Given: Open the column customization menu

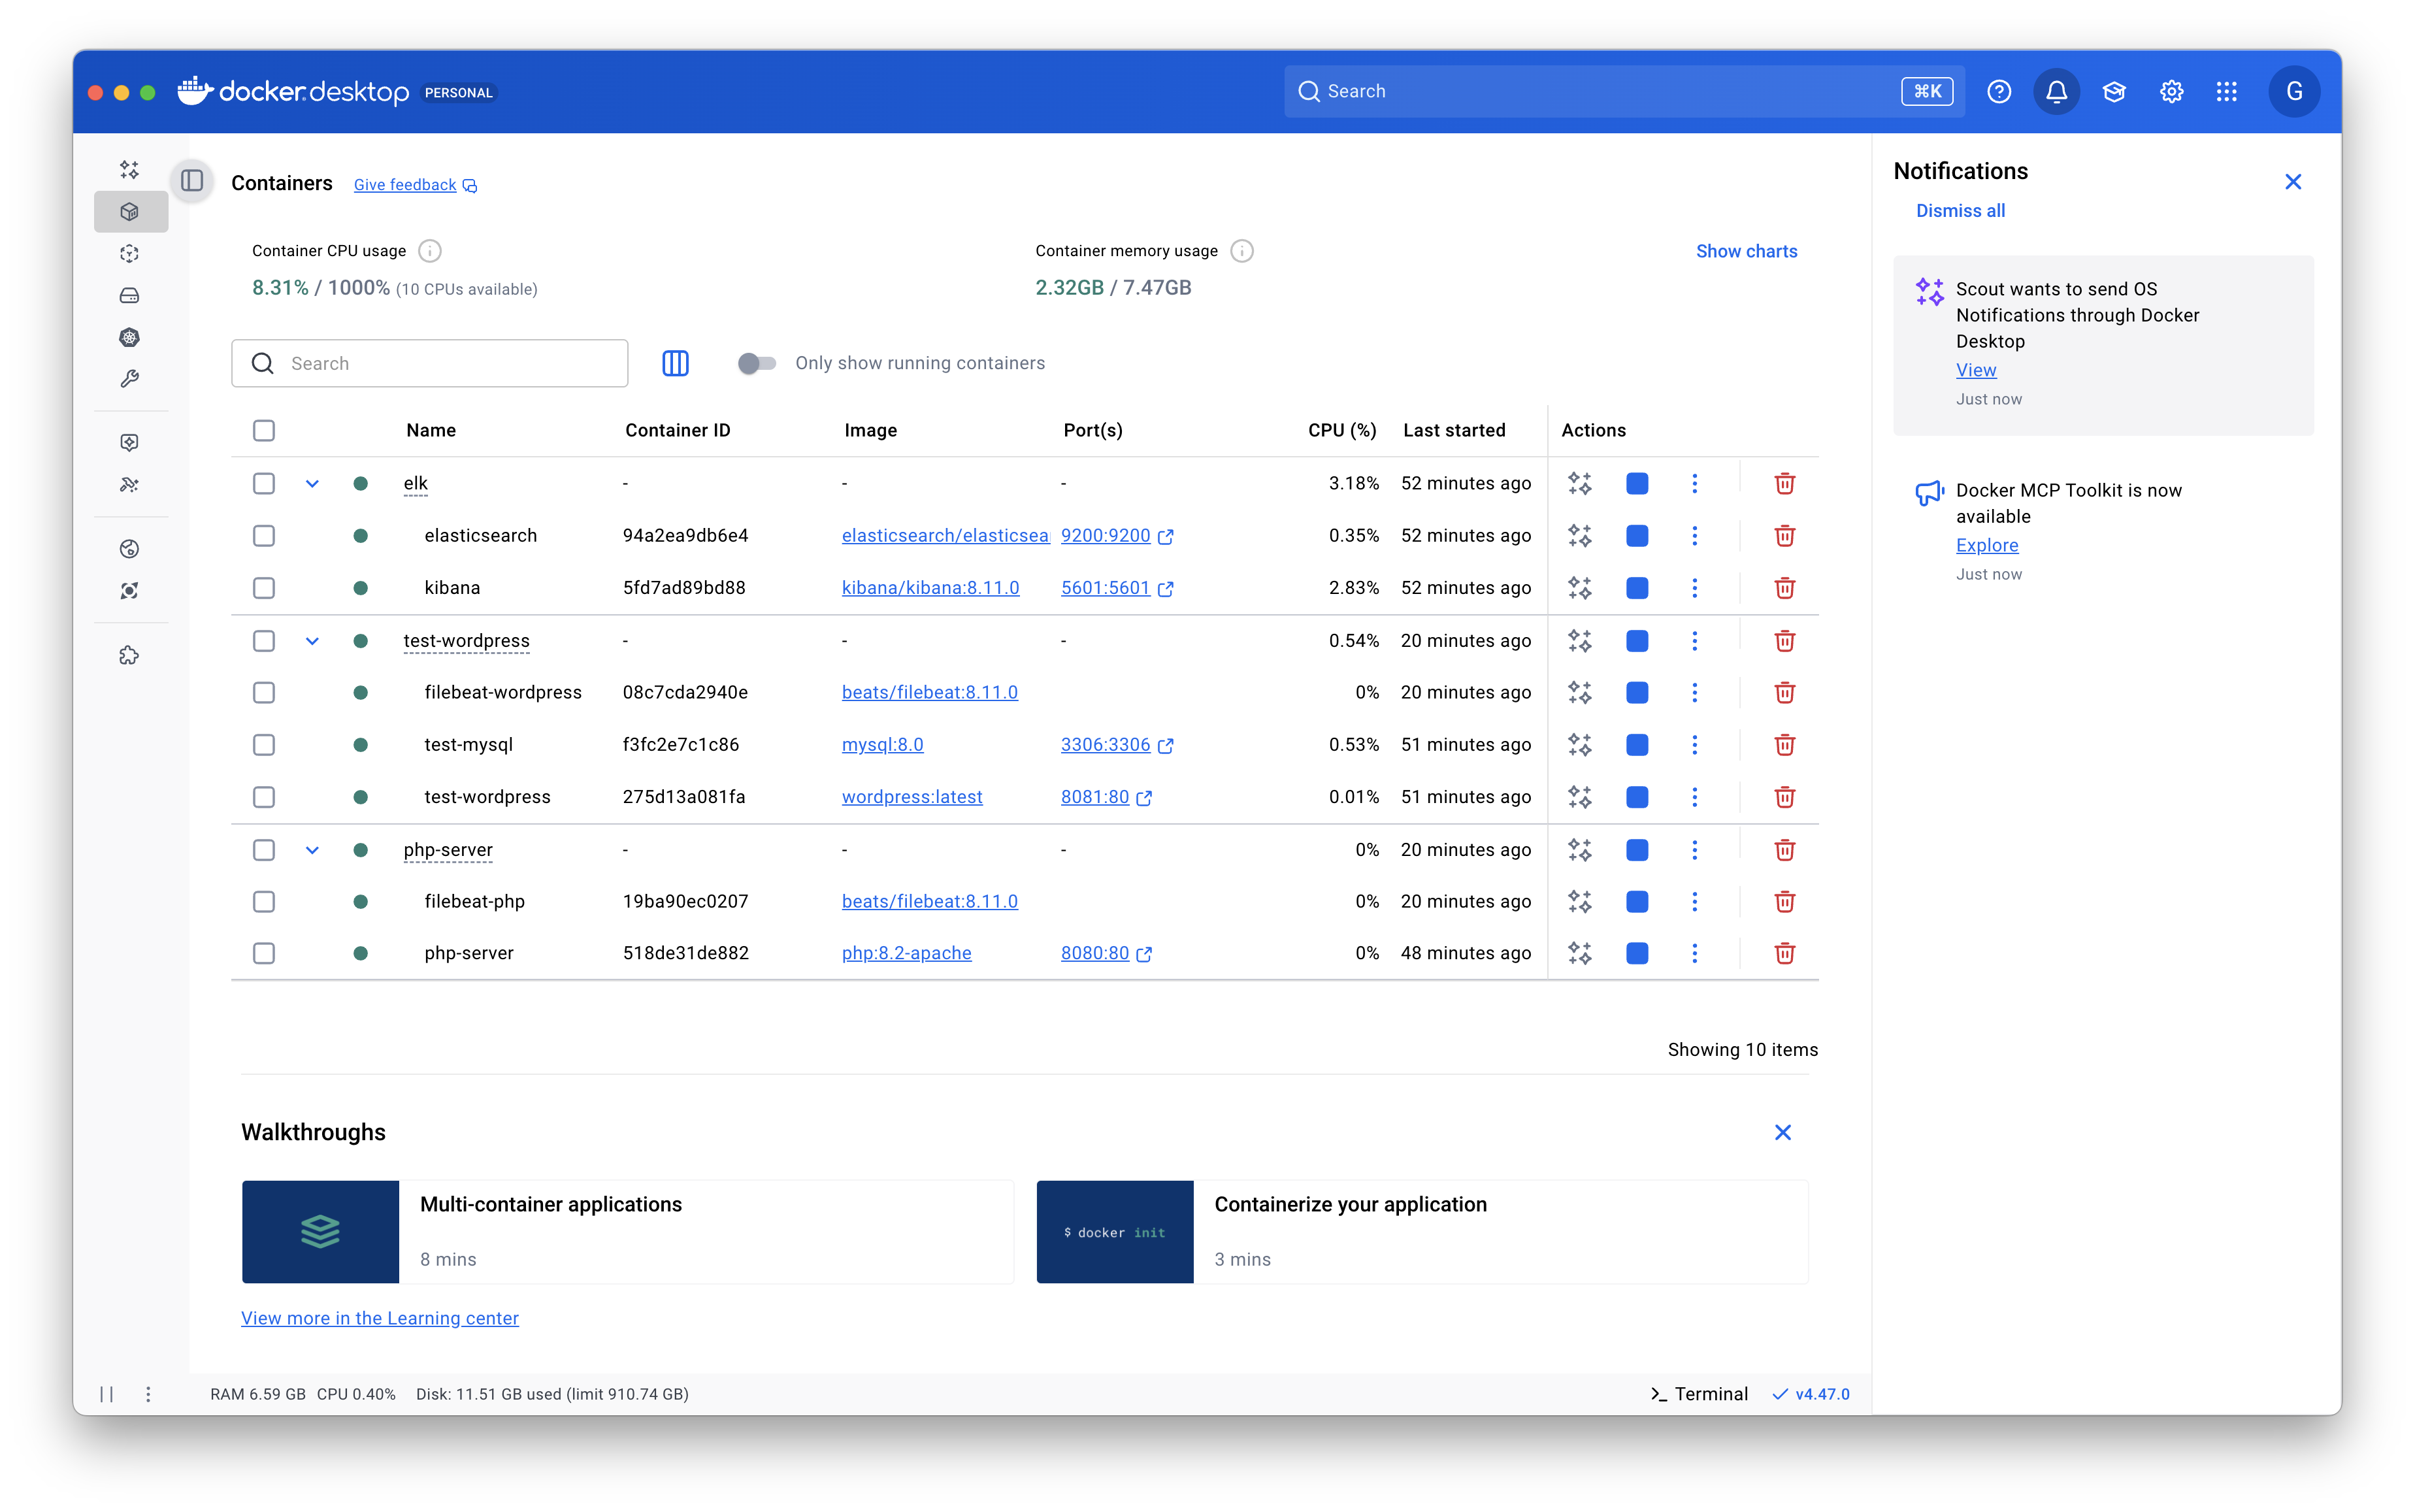Looking at the screenshot, I should click(675, 363).
